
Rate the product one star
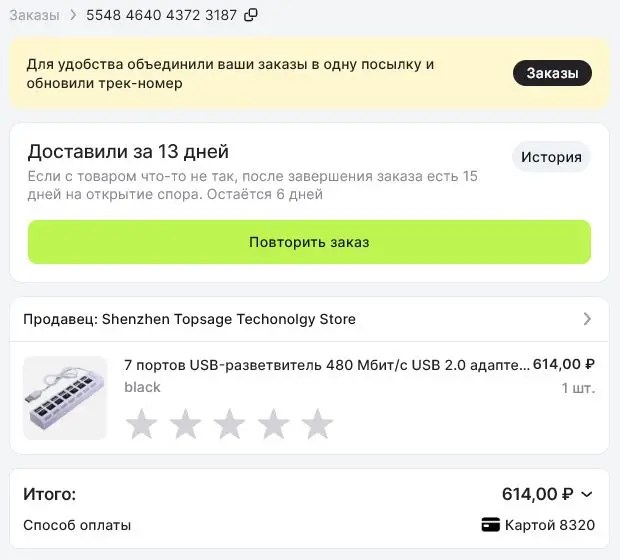(x=142, y=424)
